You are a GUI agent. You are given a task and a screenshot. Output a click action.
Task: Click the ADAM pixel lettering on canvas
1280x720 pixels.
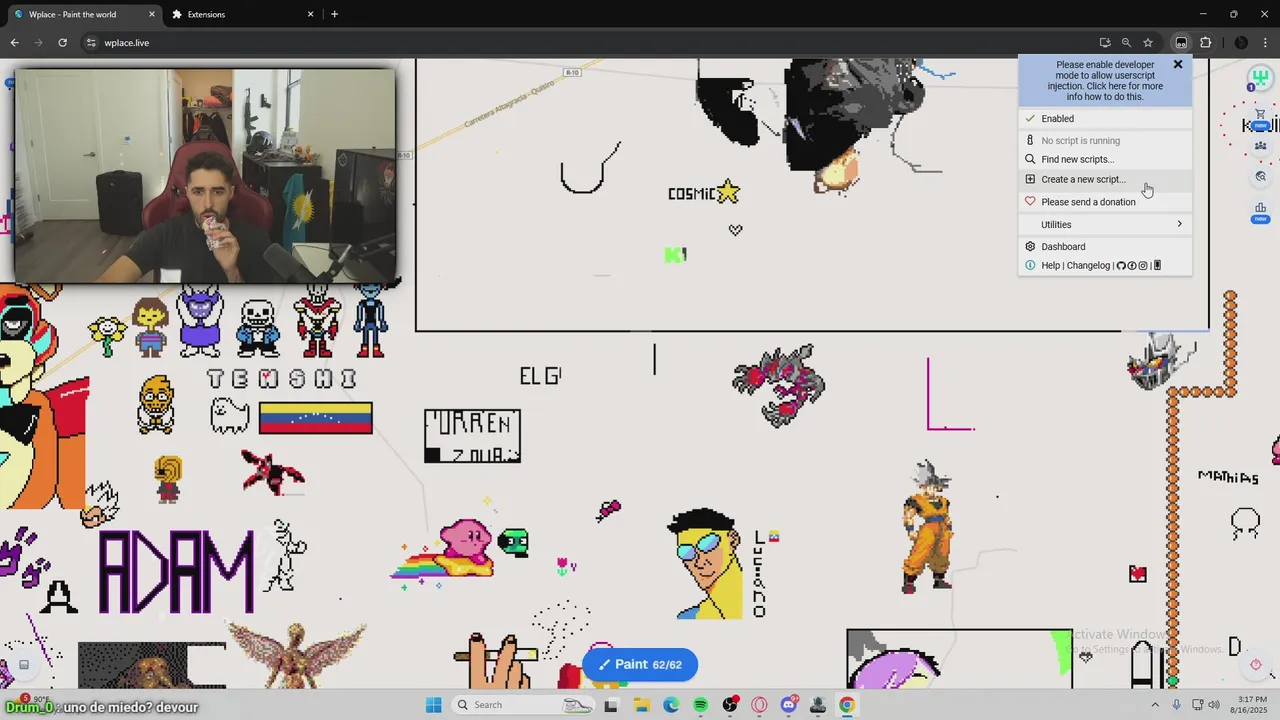tap(177, 572)
